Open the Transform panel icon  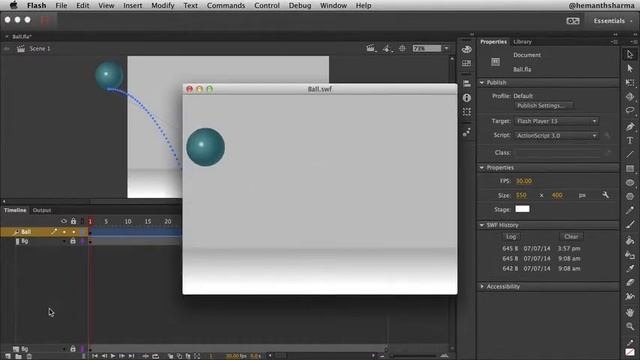coord(467,112)
